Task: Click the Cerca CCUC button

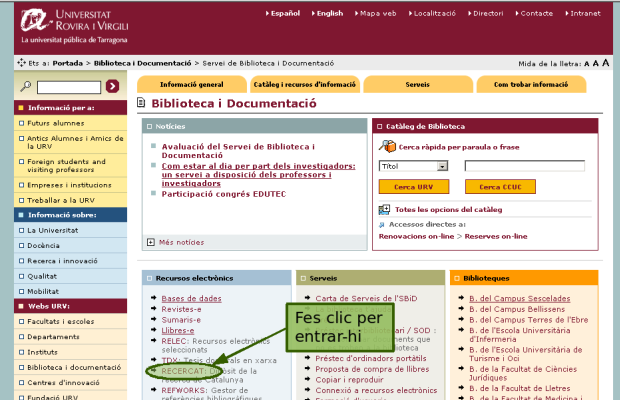Action: click(x=500, y=187)
